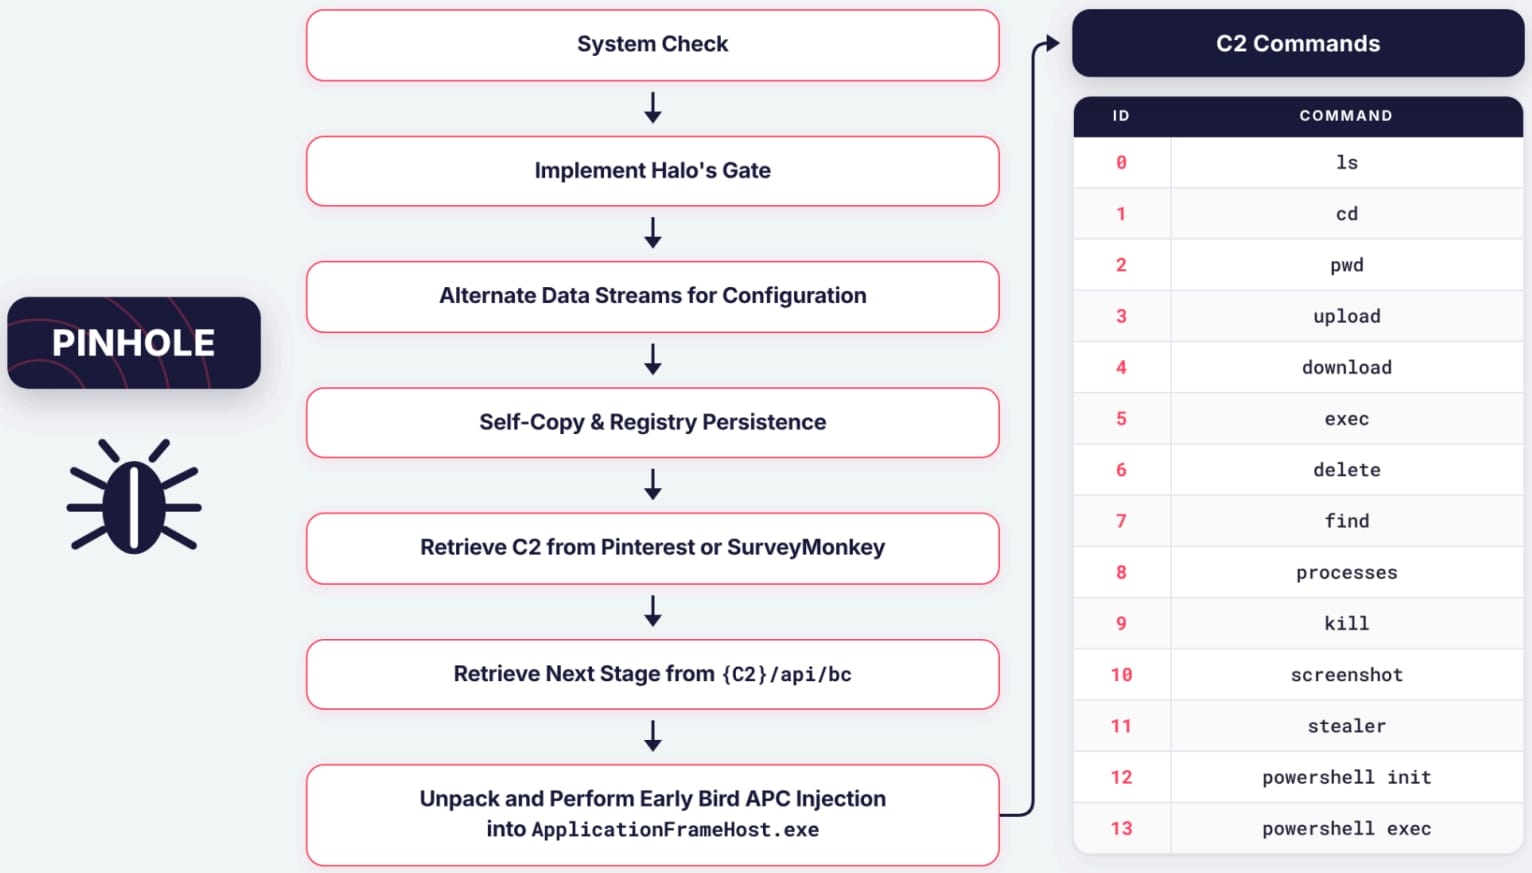The height and width of the screenshot is (873, 1532).
Task: Click the arrowhead pointing to C2 Commands
Action: (x=1051, y=43)
